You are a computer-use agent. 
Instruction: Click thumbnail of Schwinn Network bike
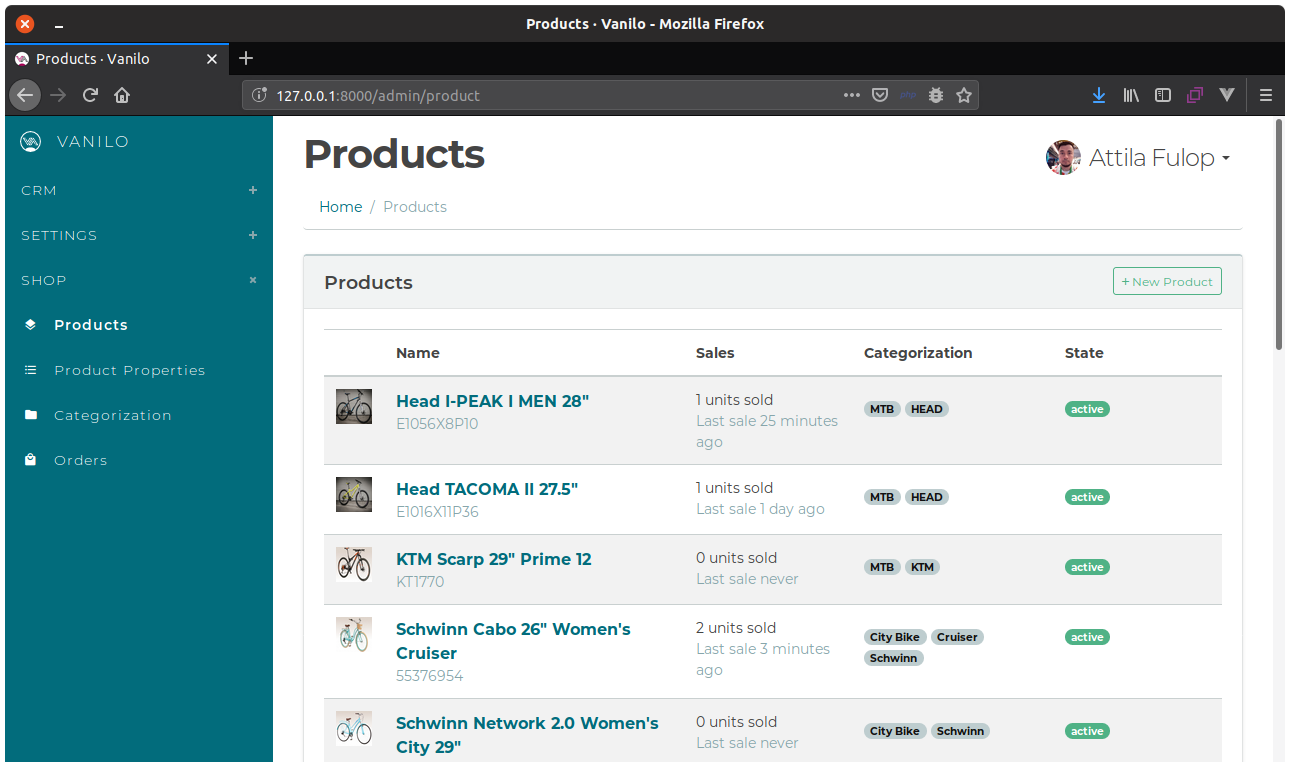(354, 728)
